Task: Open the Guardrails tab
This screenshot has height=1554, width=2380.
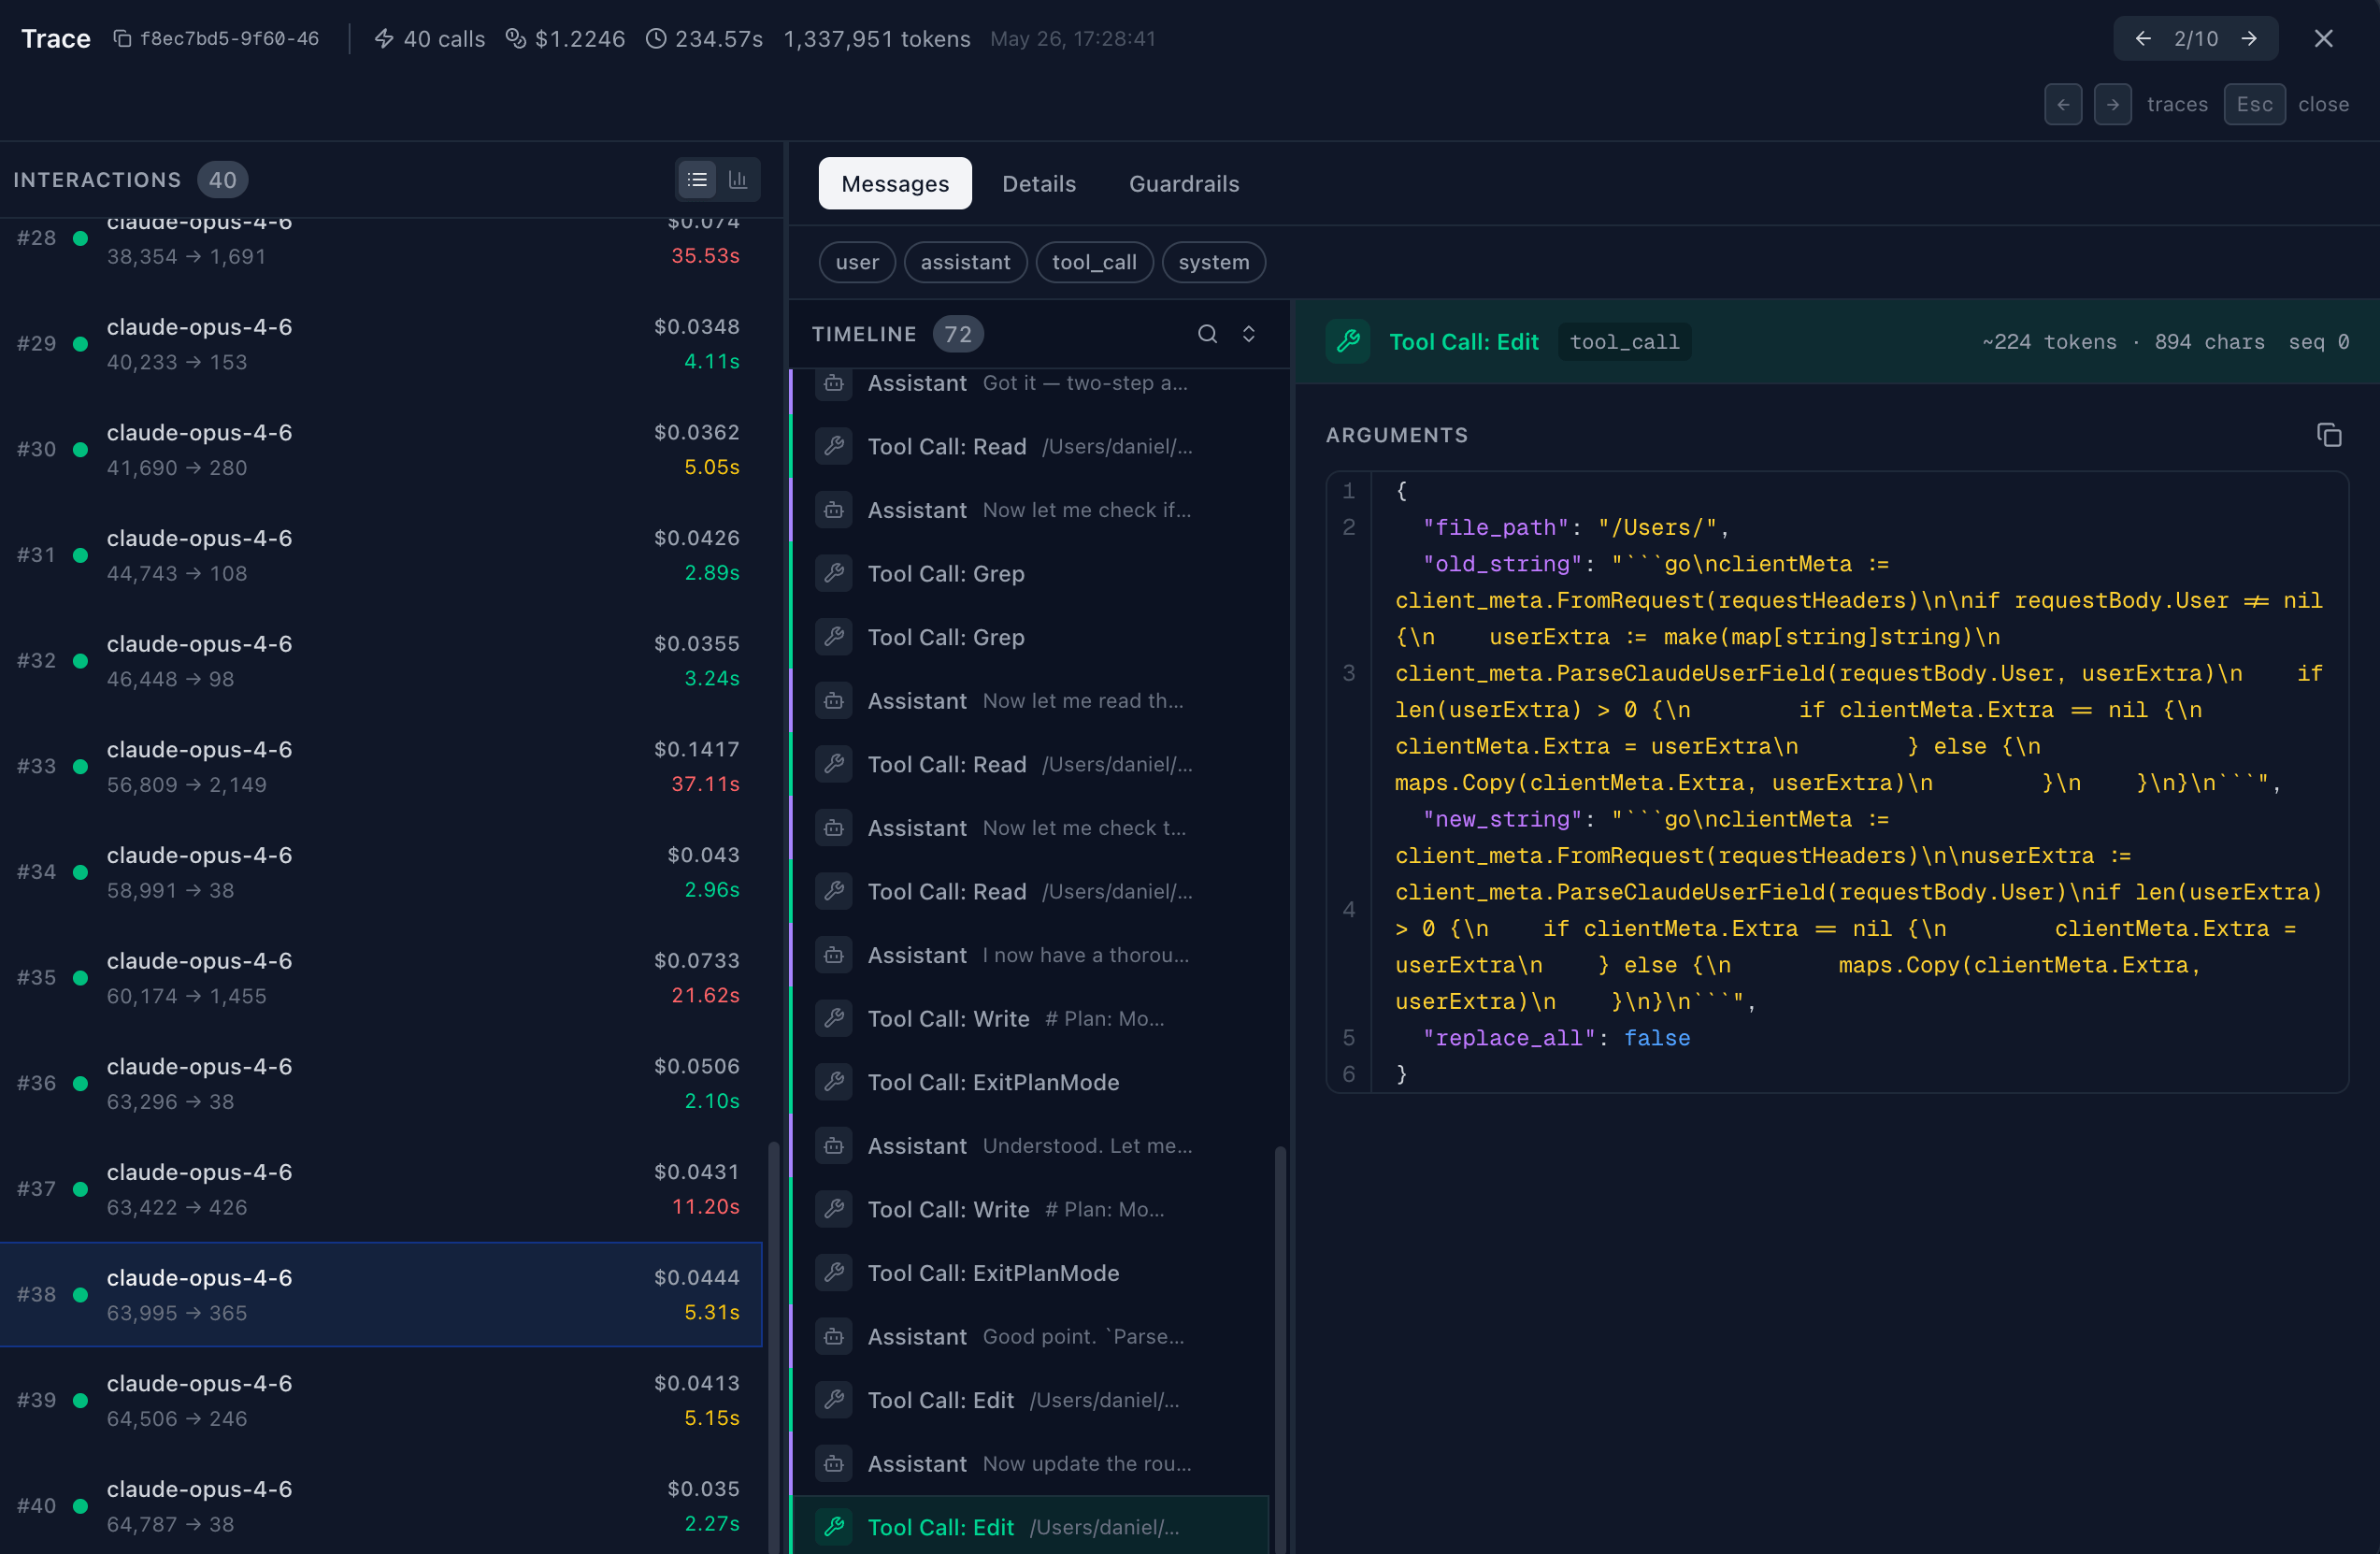Action: 1184,184
